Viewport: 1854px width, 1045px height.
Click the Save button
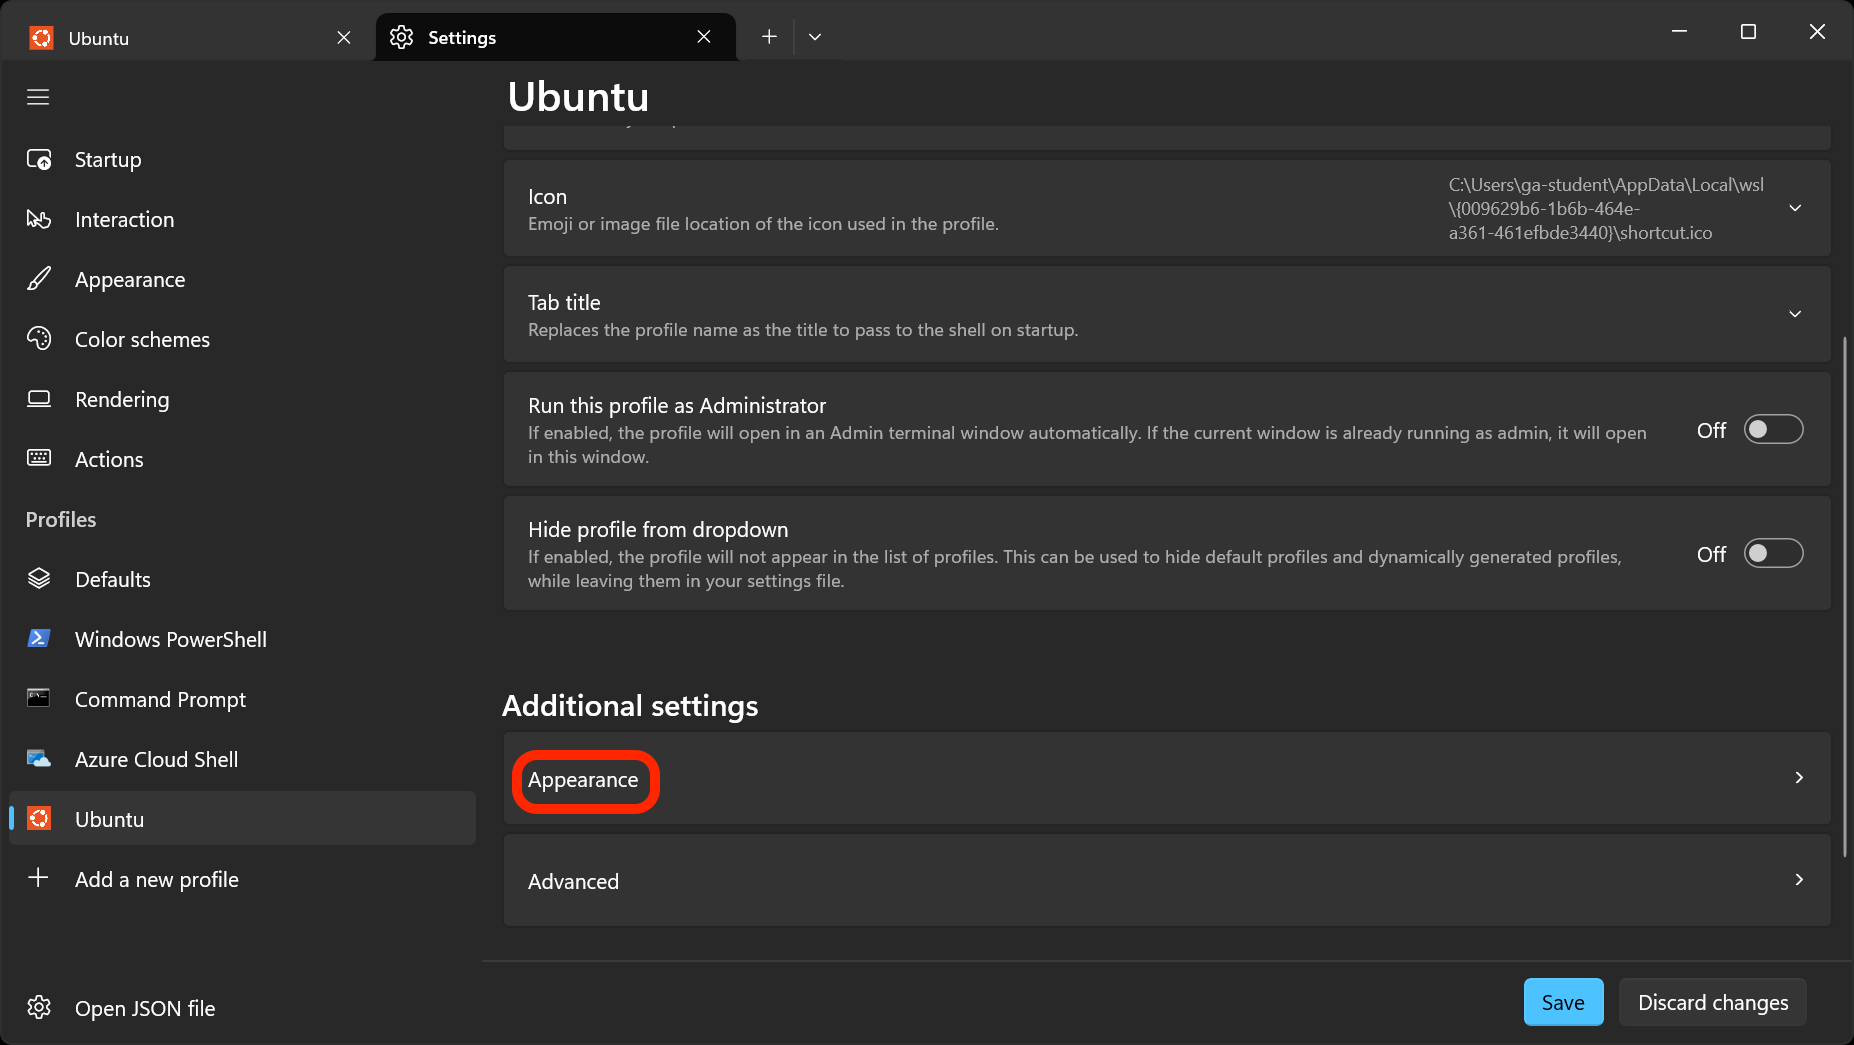(1562, 1001)
